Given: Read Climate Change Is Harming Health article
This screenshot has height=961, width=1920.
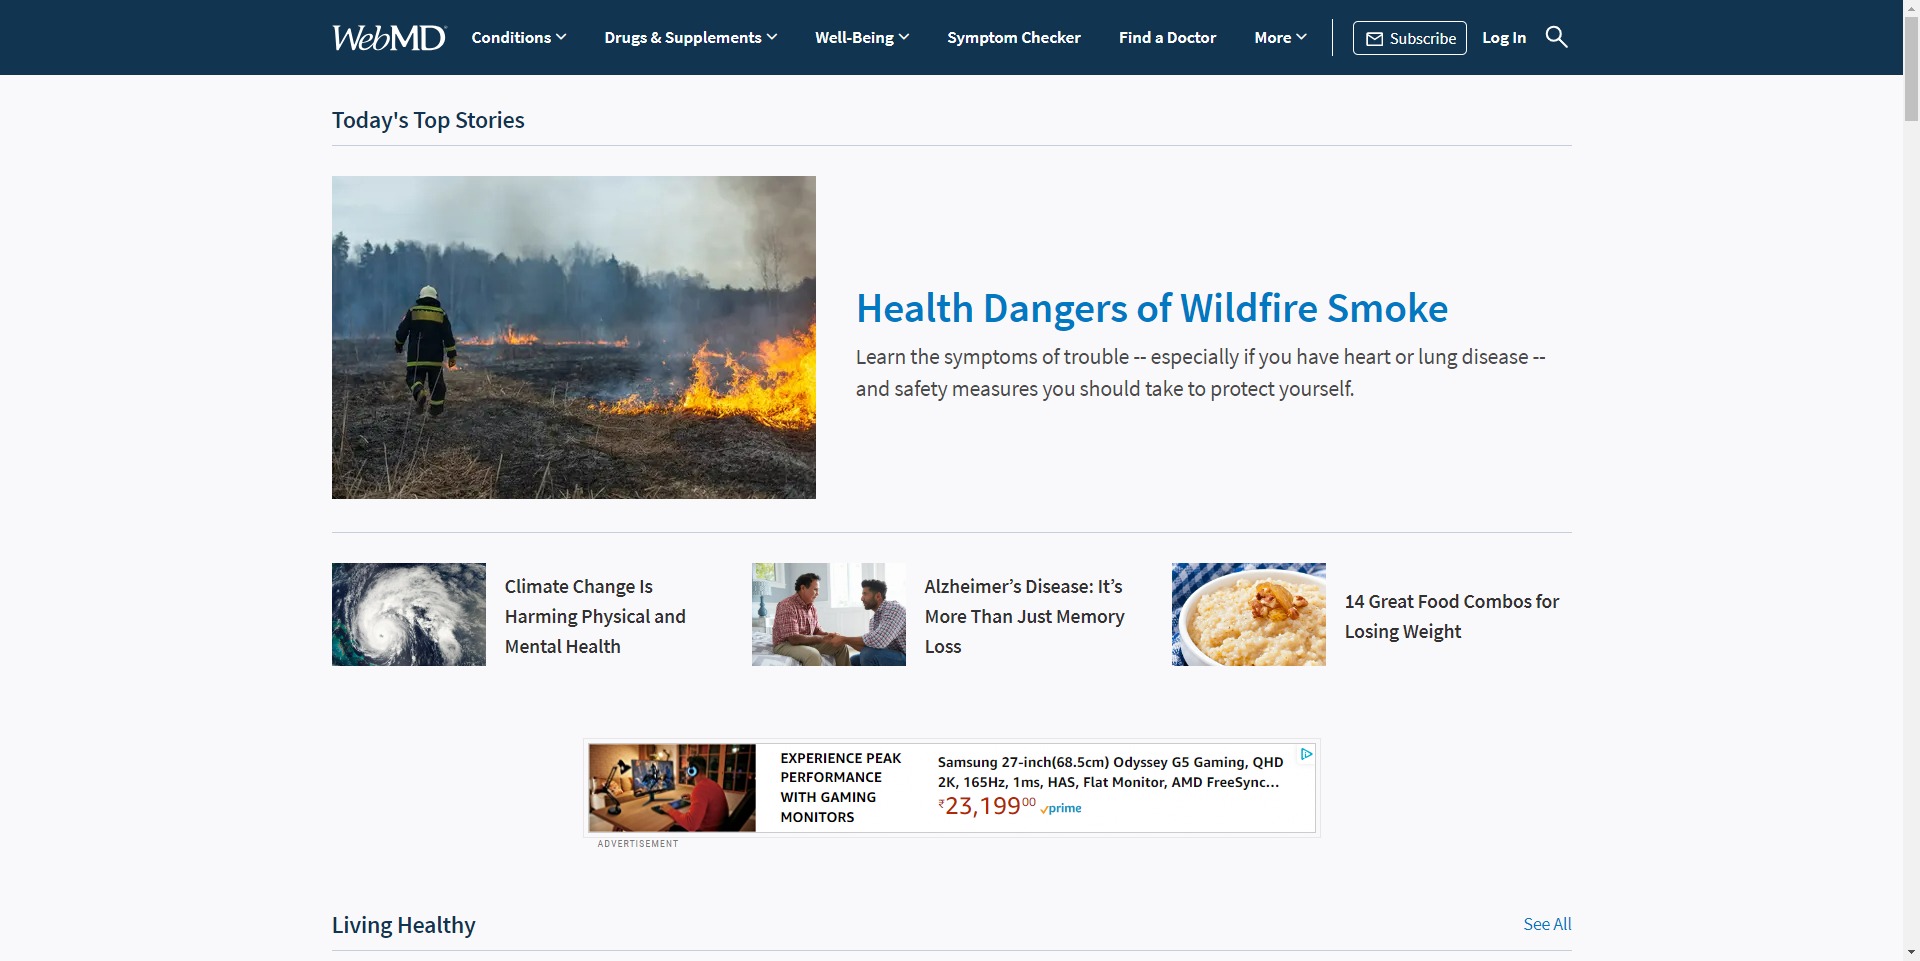Looking at the screenshot, I should (x=594, y=616).
